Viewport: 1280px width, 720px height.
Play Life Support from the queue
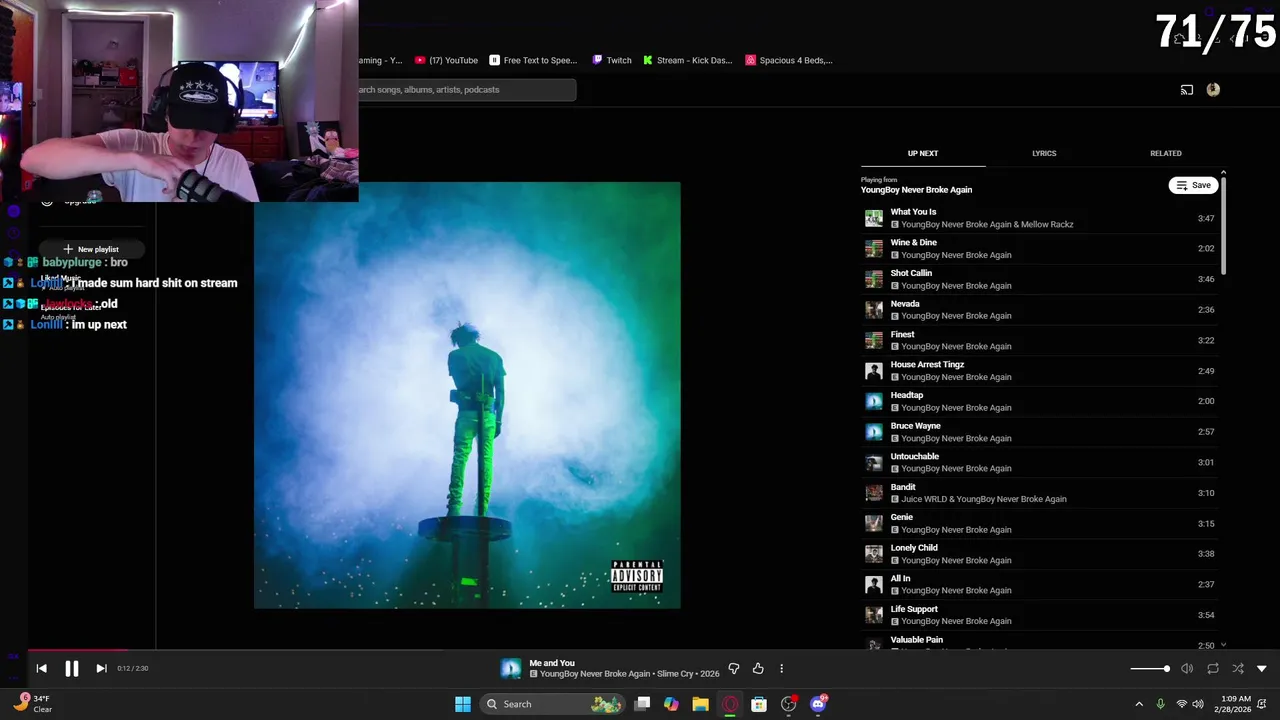tap(1040, 614)
